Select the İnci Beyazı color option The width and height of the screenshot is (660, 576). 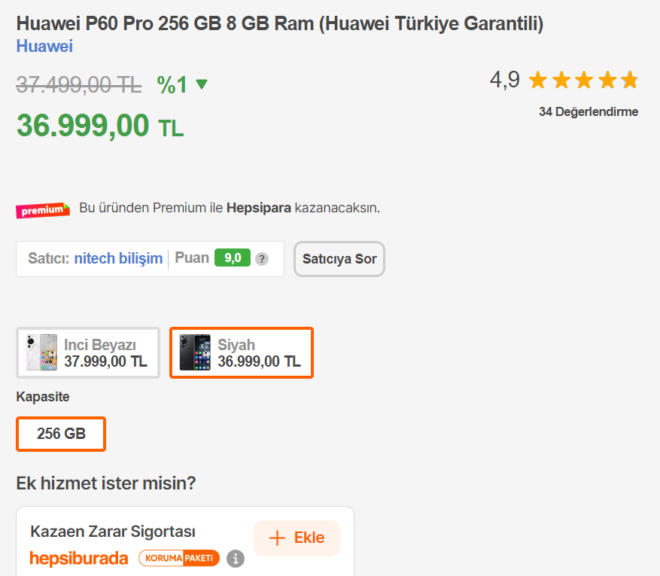[88, 353]
